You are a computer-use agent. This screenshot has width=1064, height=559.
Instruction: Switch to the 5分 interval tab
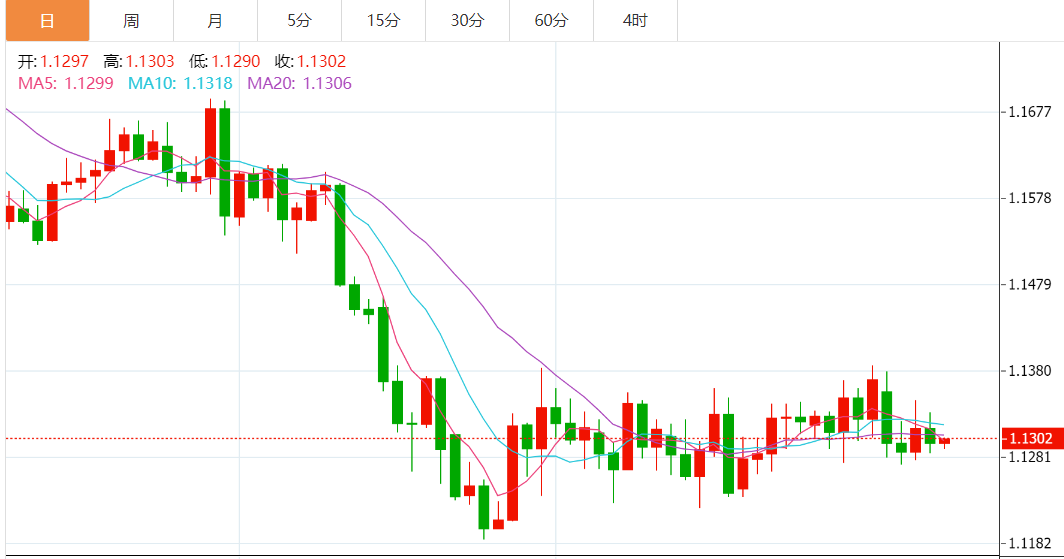pyautogui.click(x=299, y=20)
